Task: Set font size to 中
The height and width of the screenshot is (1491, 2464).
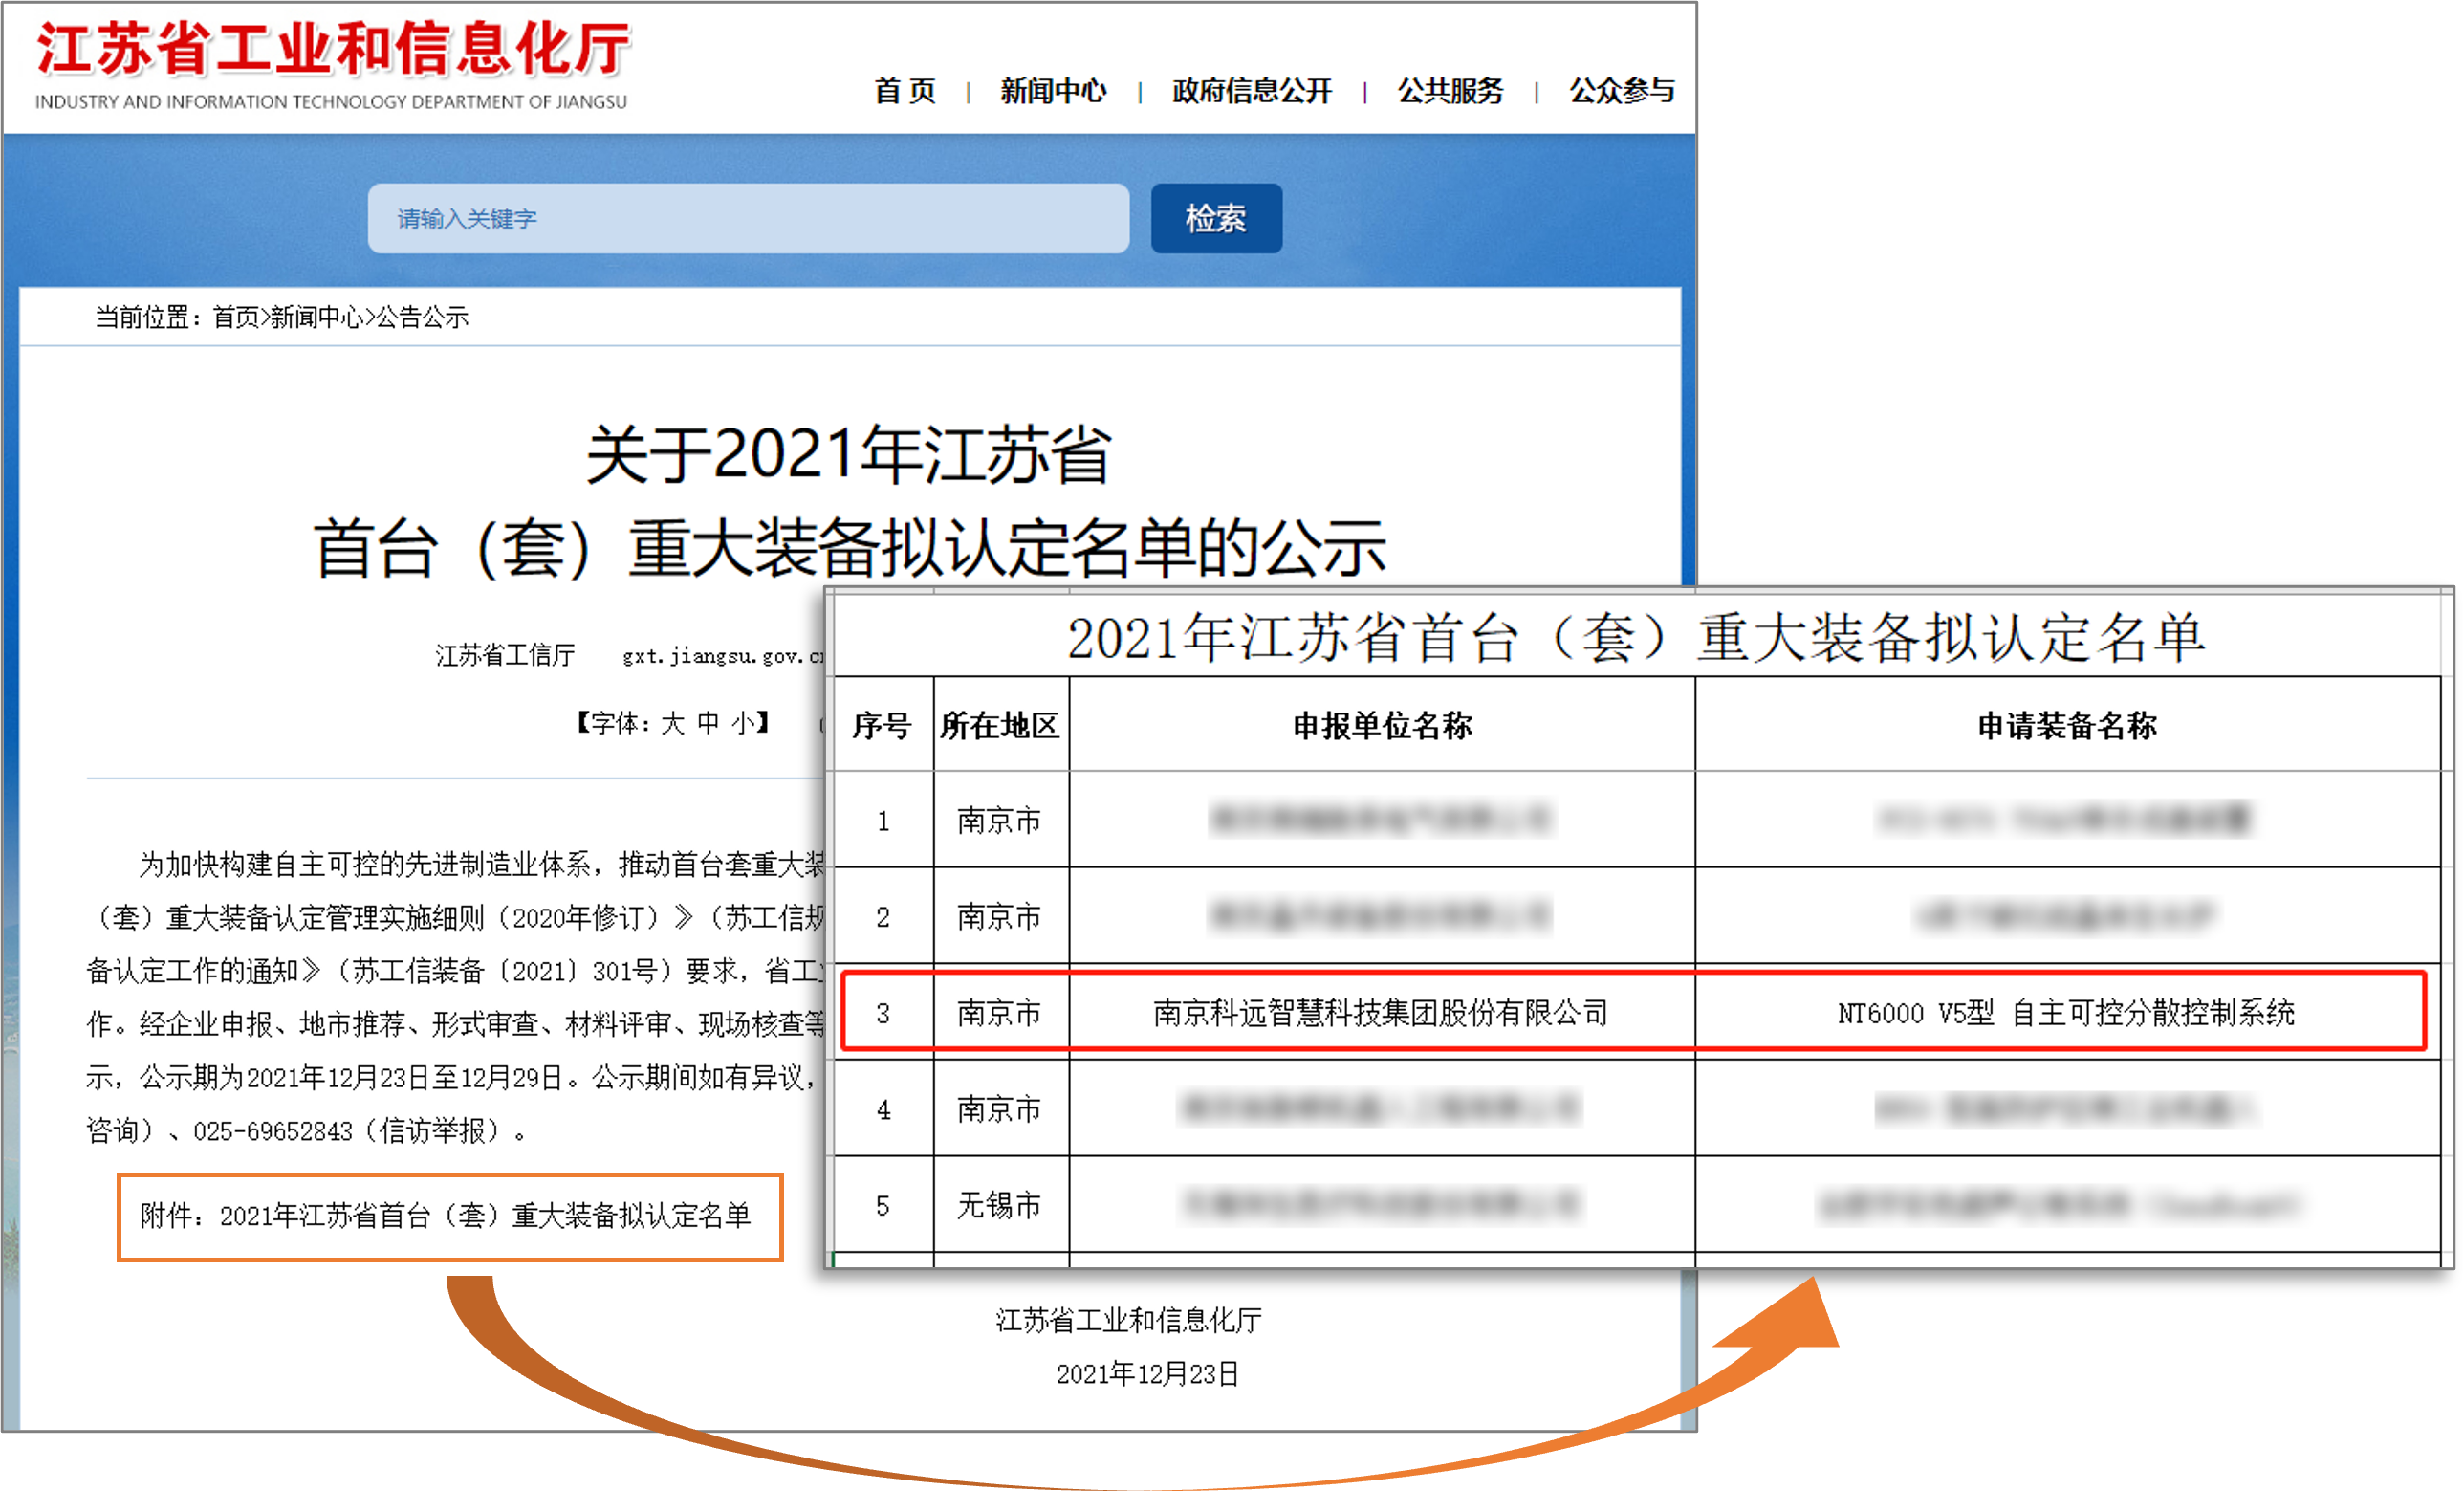Action: [x=708, y=722]
